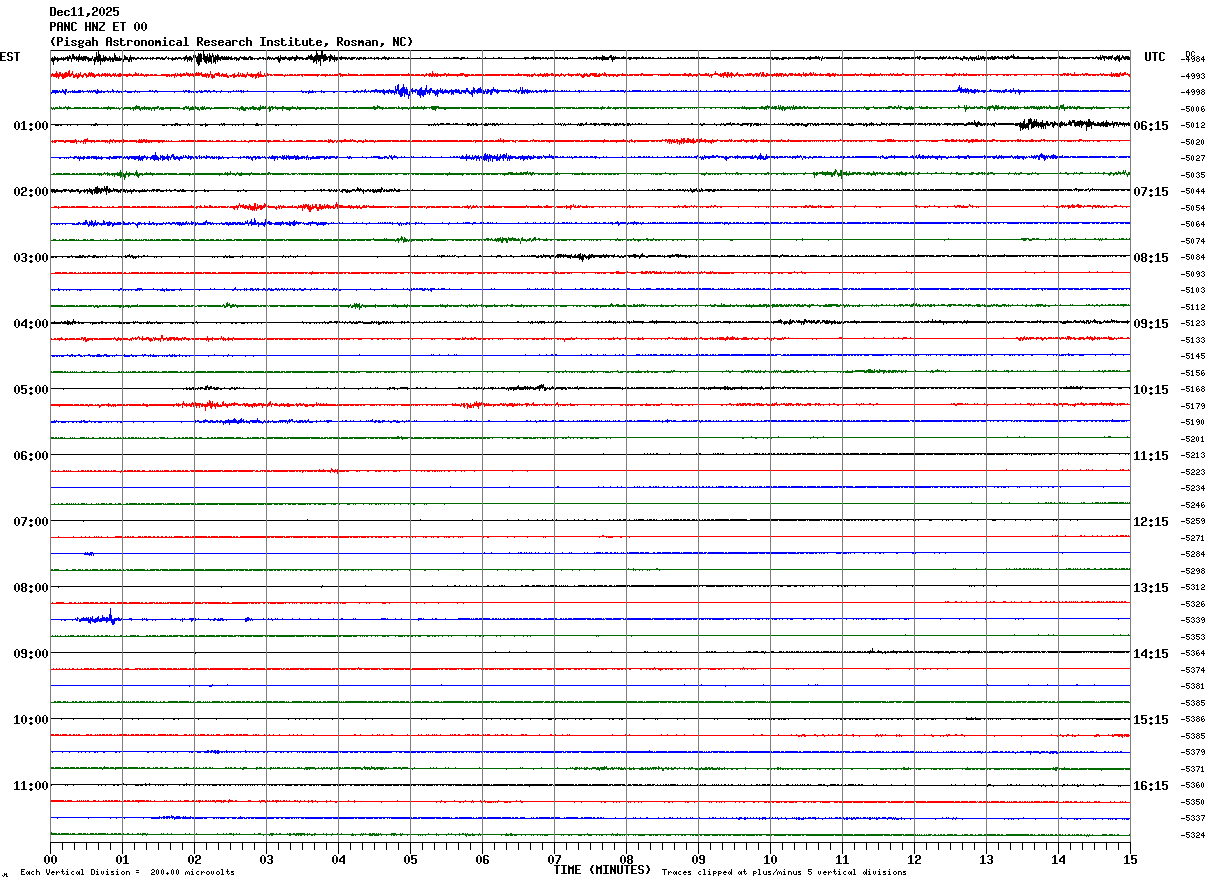
Task: Click the "09:15" UTC time label
Action: tap(1151, 324)
